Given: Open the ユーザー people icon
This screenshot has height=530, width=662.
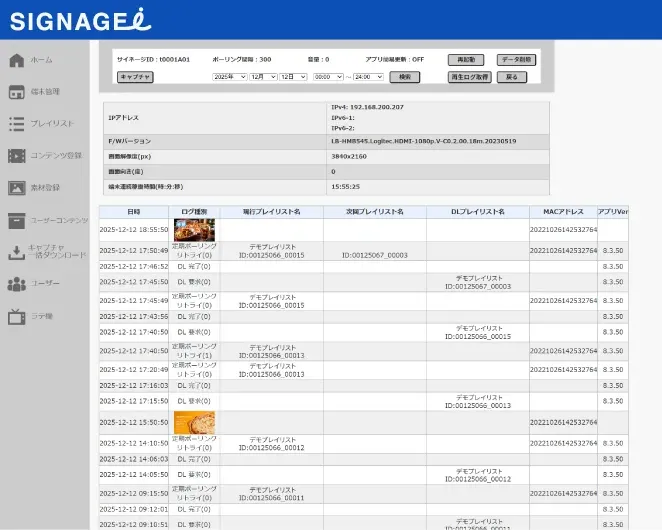Looking at the screenshot, I should click(x=16, y=284).
